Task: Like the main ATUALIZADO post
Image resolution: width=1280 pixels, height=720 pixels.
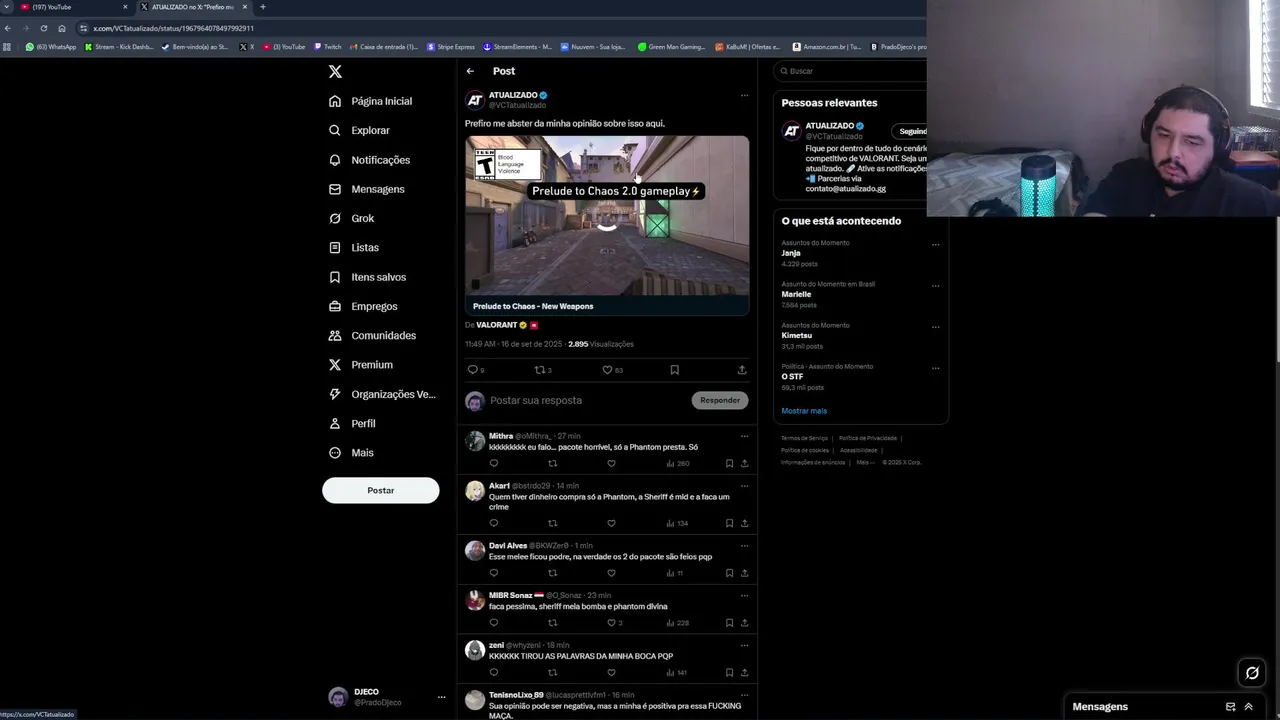Action: click(x=607, y=370)
